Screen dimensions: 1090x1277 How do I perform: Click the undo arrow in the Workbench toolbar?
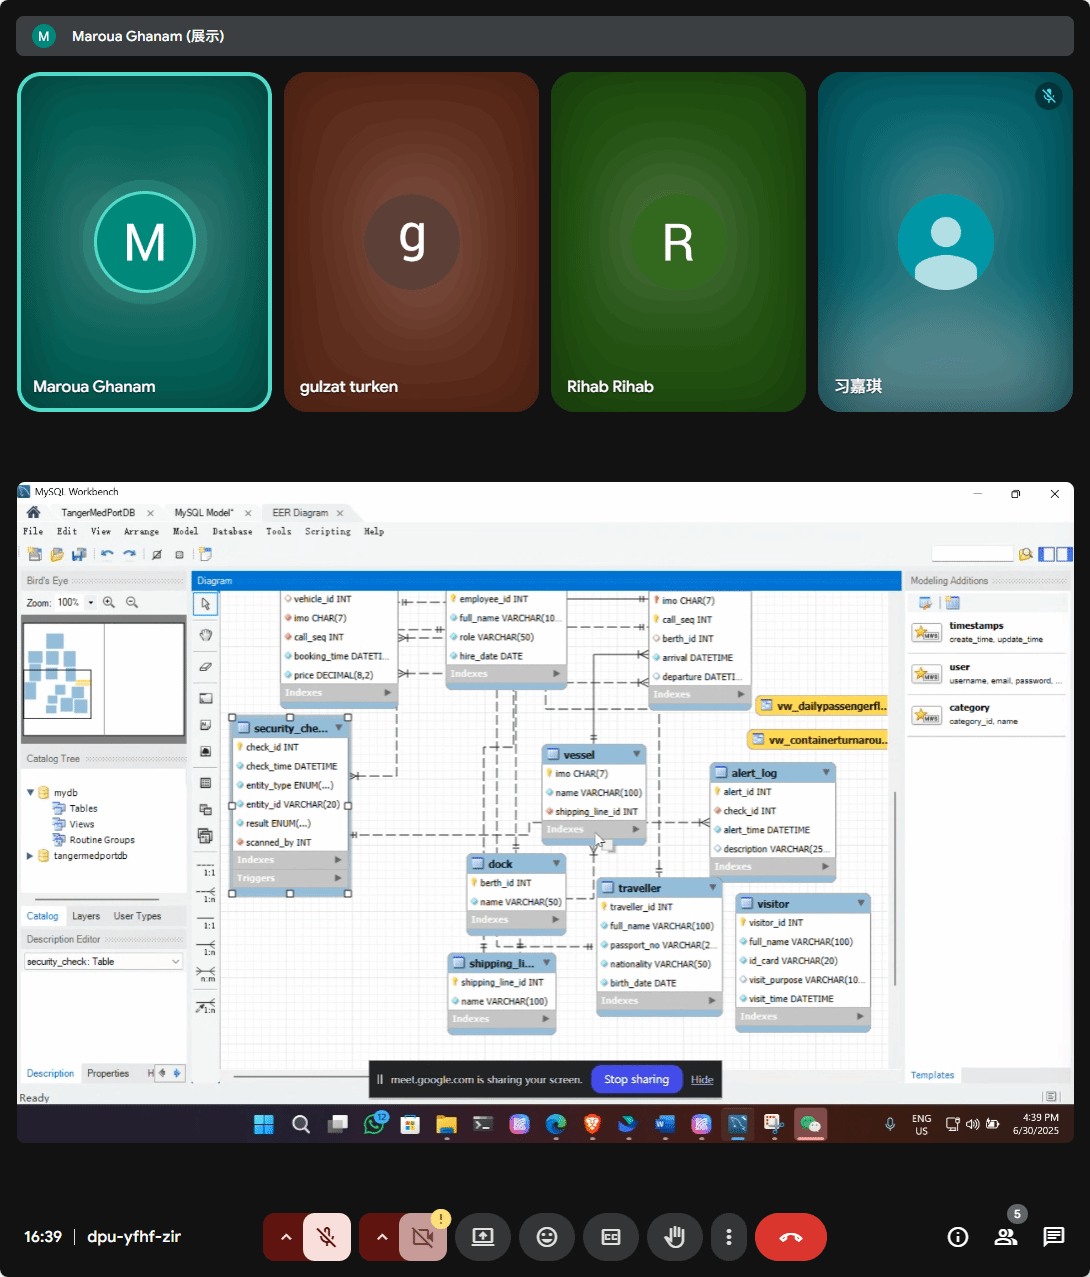[107, 554]
